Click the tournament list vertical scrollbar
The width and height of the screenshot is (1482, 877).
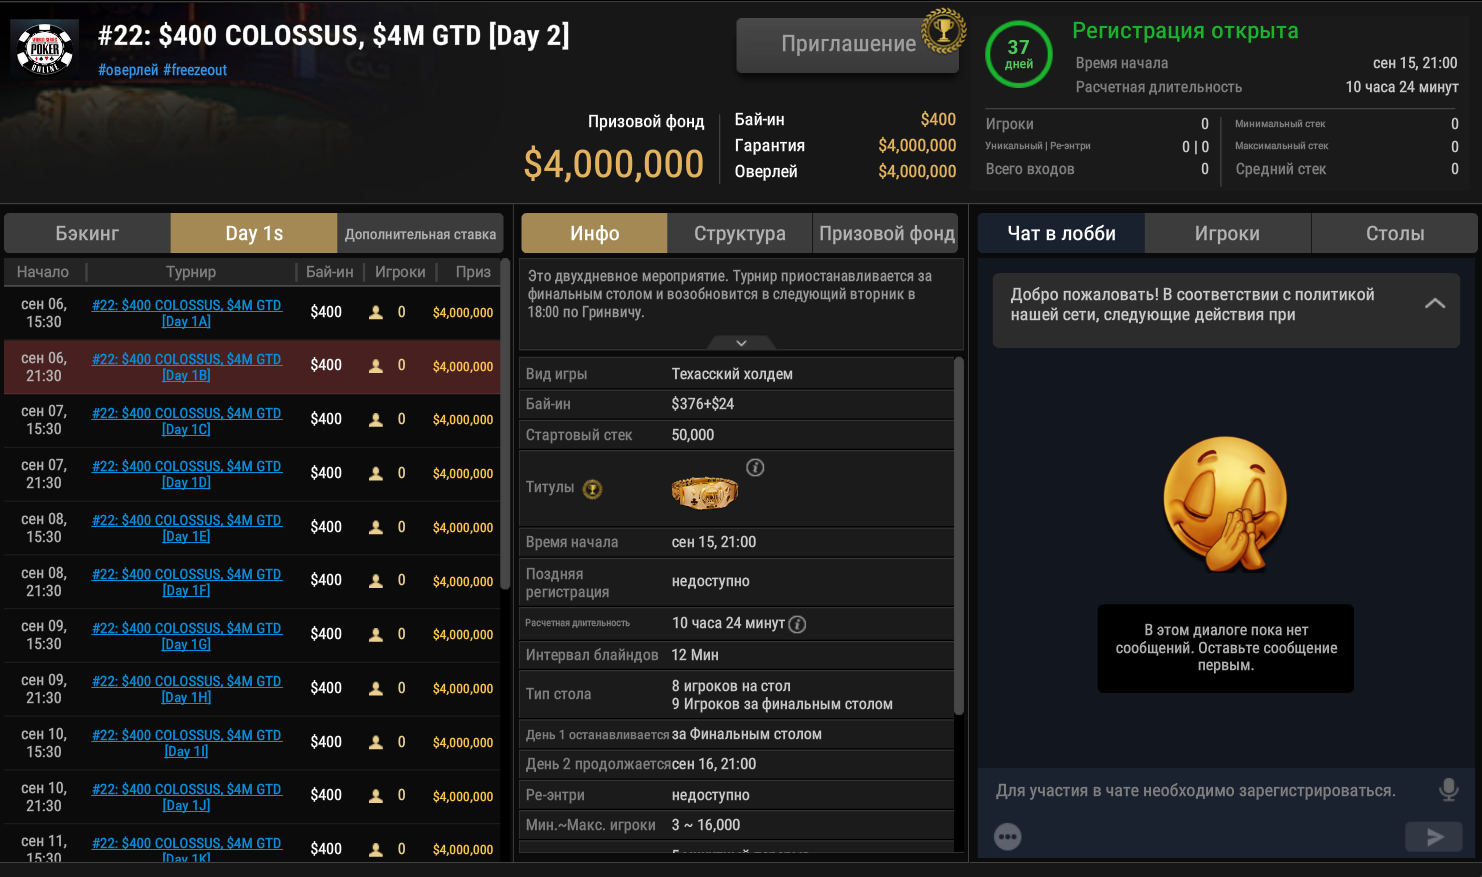506,400
